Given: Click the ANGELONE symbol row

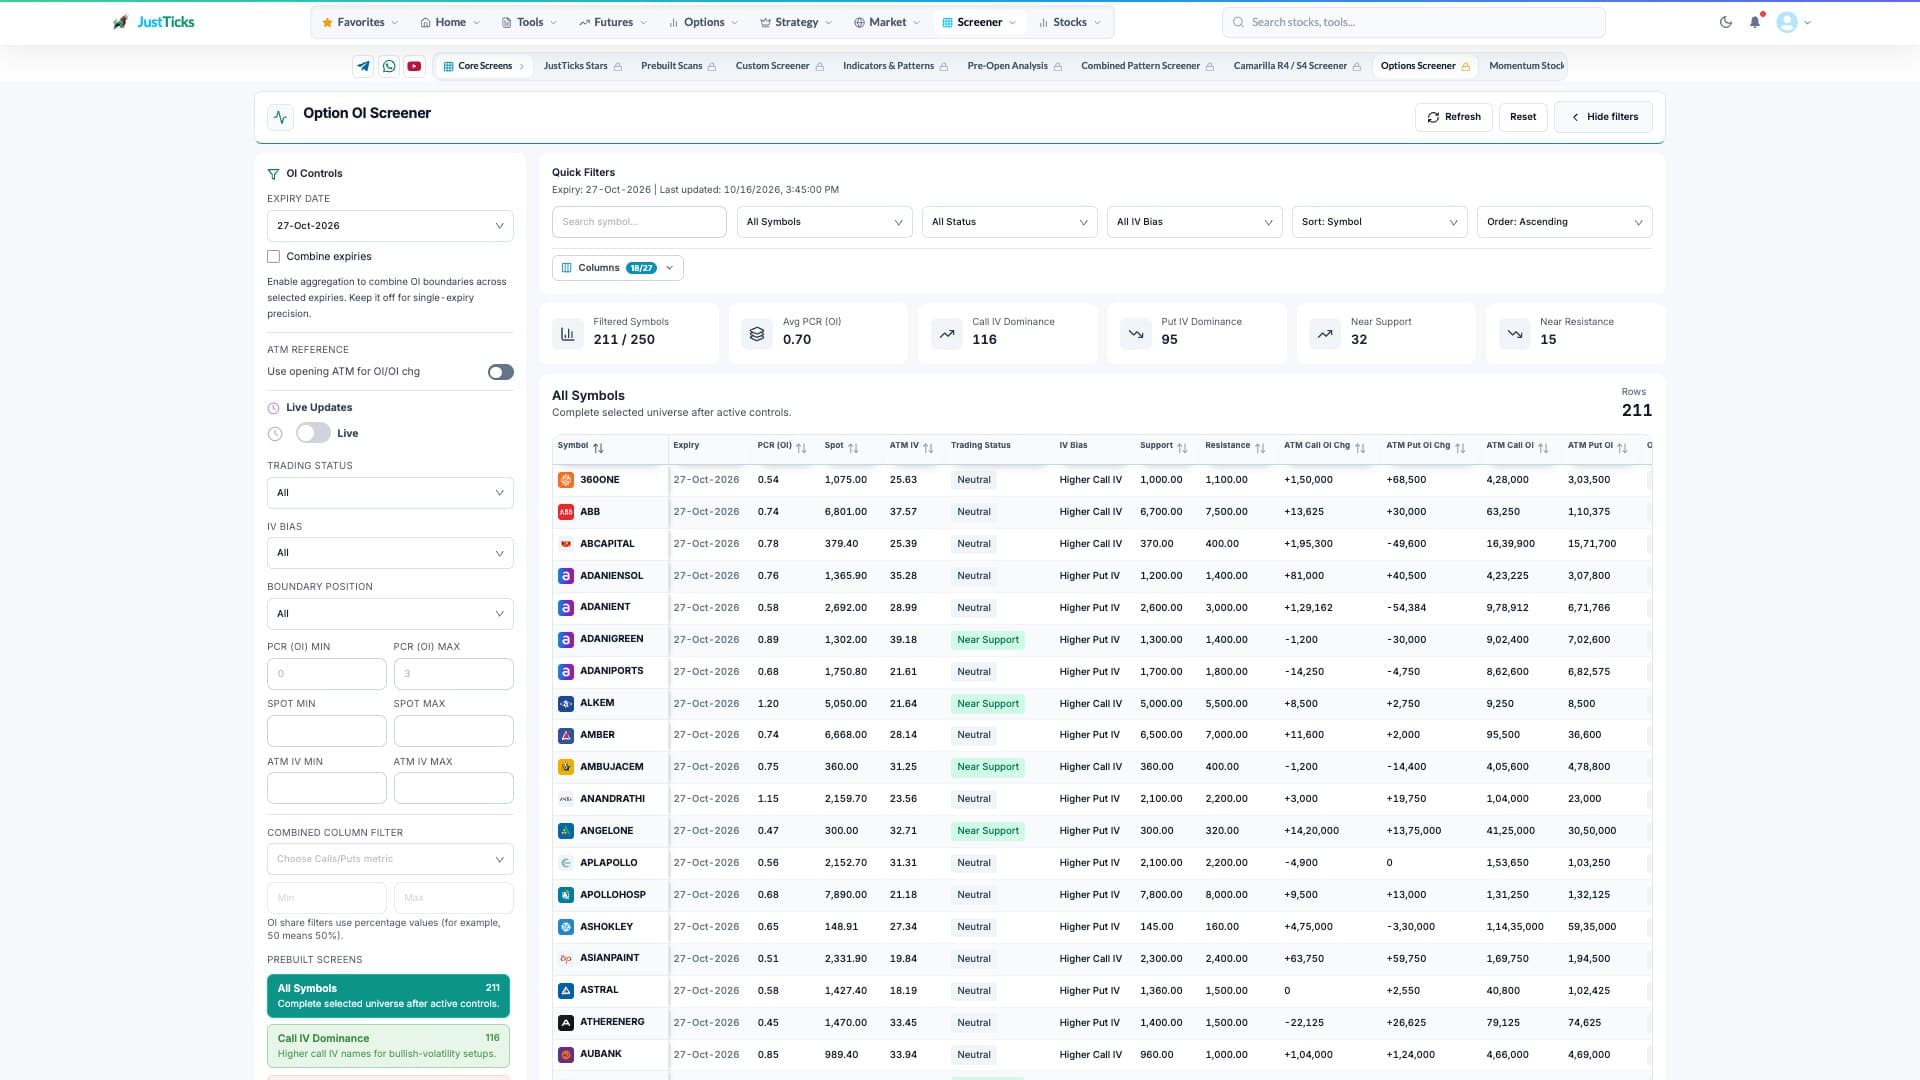Looking at the screenshot, I should click(1102, 831).
